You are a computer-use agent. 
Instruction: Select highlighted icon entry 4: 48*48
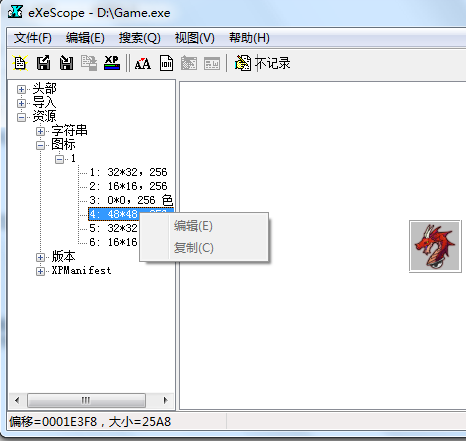[x=114, y=214]
